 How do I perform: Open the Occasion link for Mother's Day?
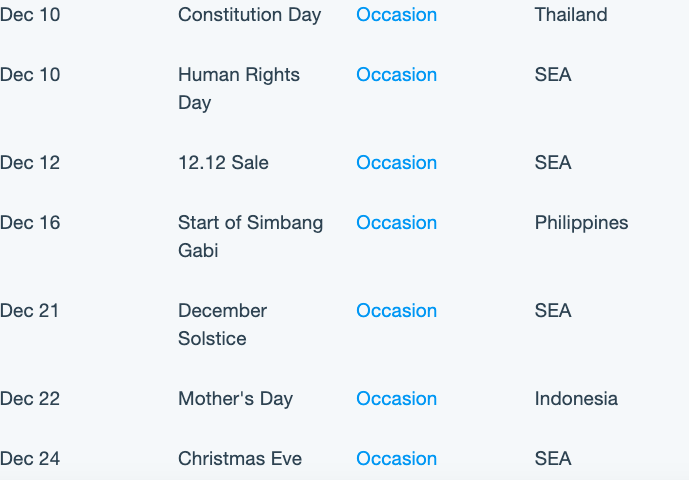[x=396, y=399]
